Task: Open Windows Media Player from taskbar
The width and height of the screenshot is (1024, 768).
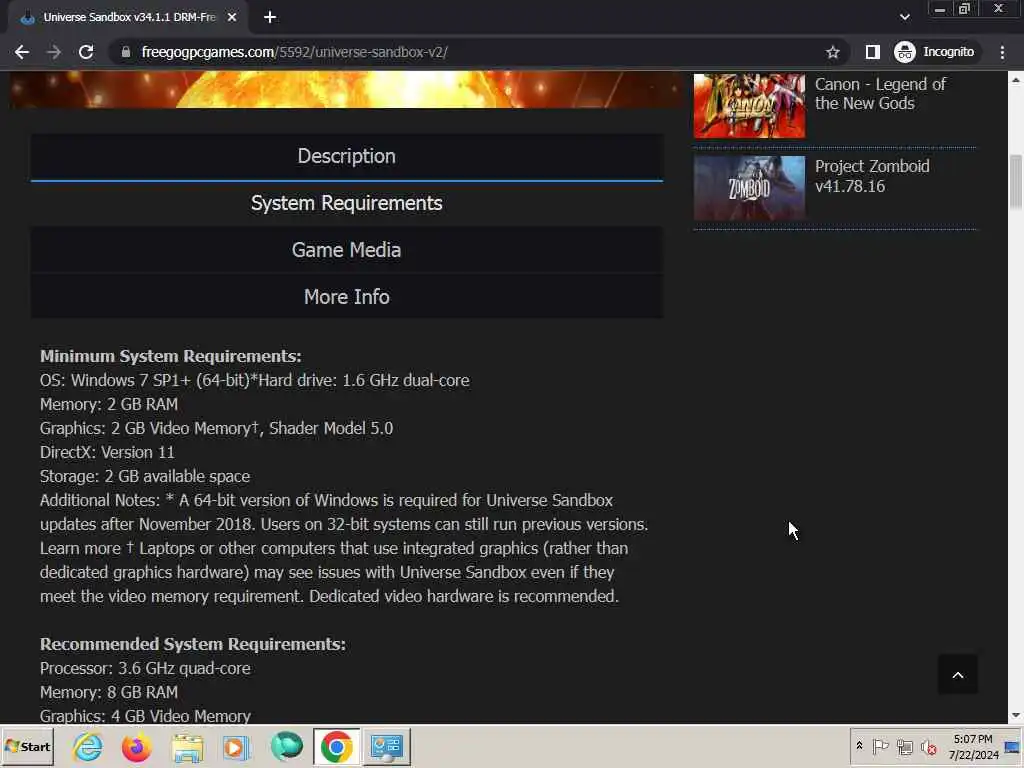Action: [x=236, y=746]
